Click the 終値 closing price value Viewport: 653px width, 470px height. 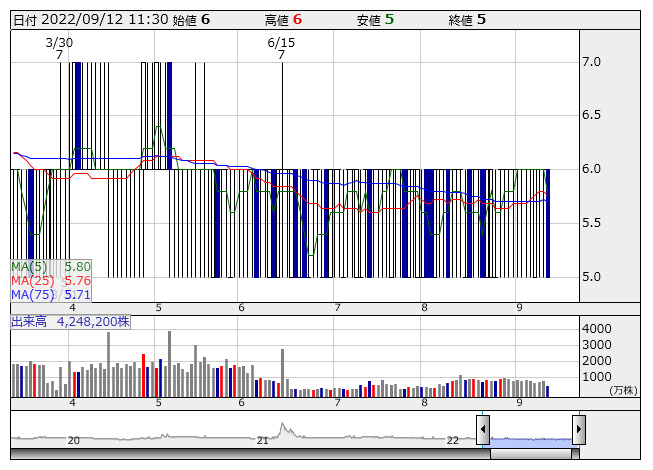click(x=481, y=19)
